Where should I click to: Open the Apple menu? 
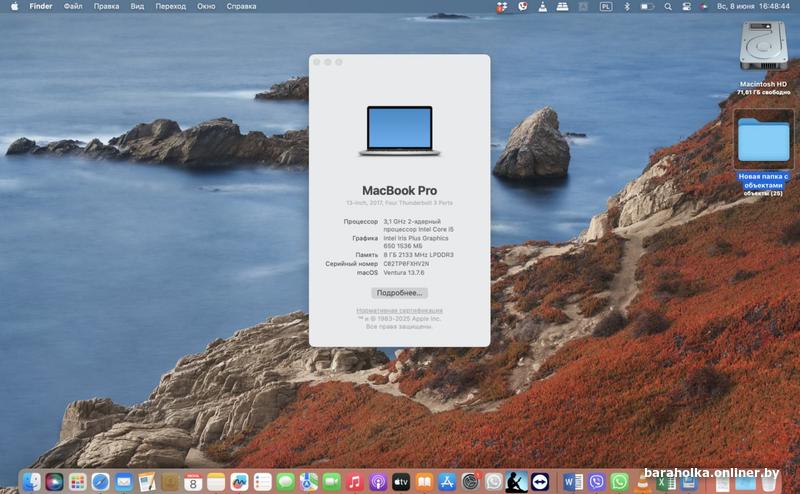[x=14, y=6]
